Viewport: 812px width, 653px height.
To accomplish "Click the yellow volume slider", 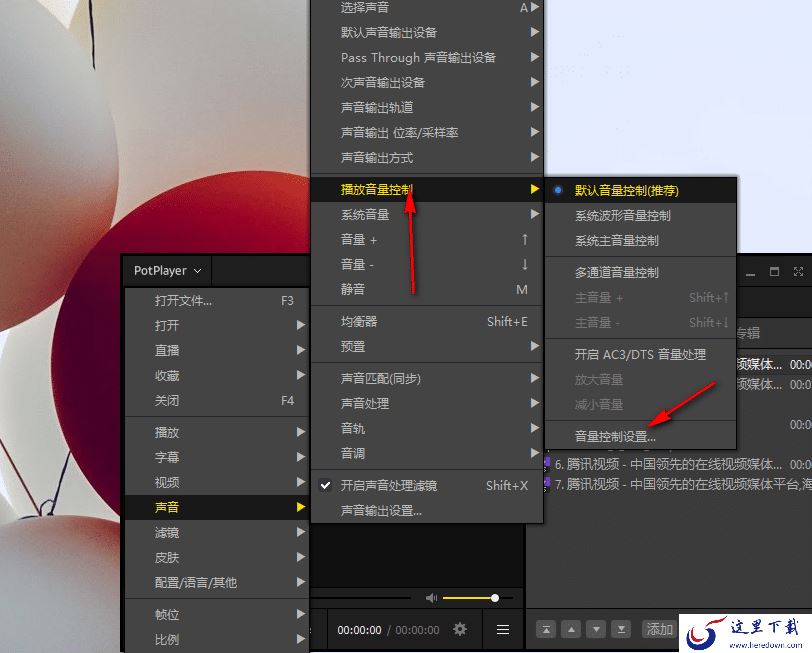I will point(477,598).
